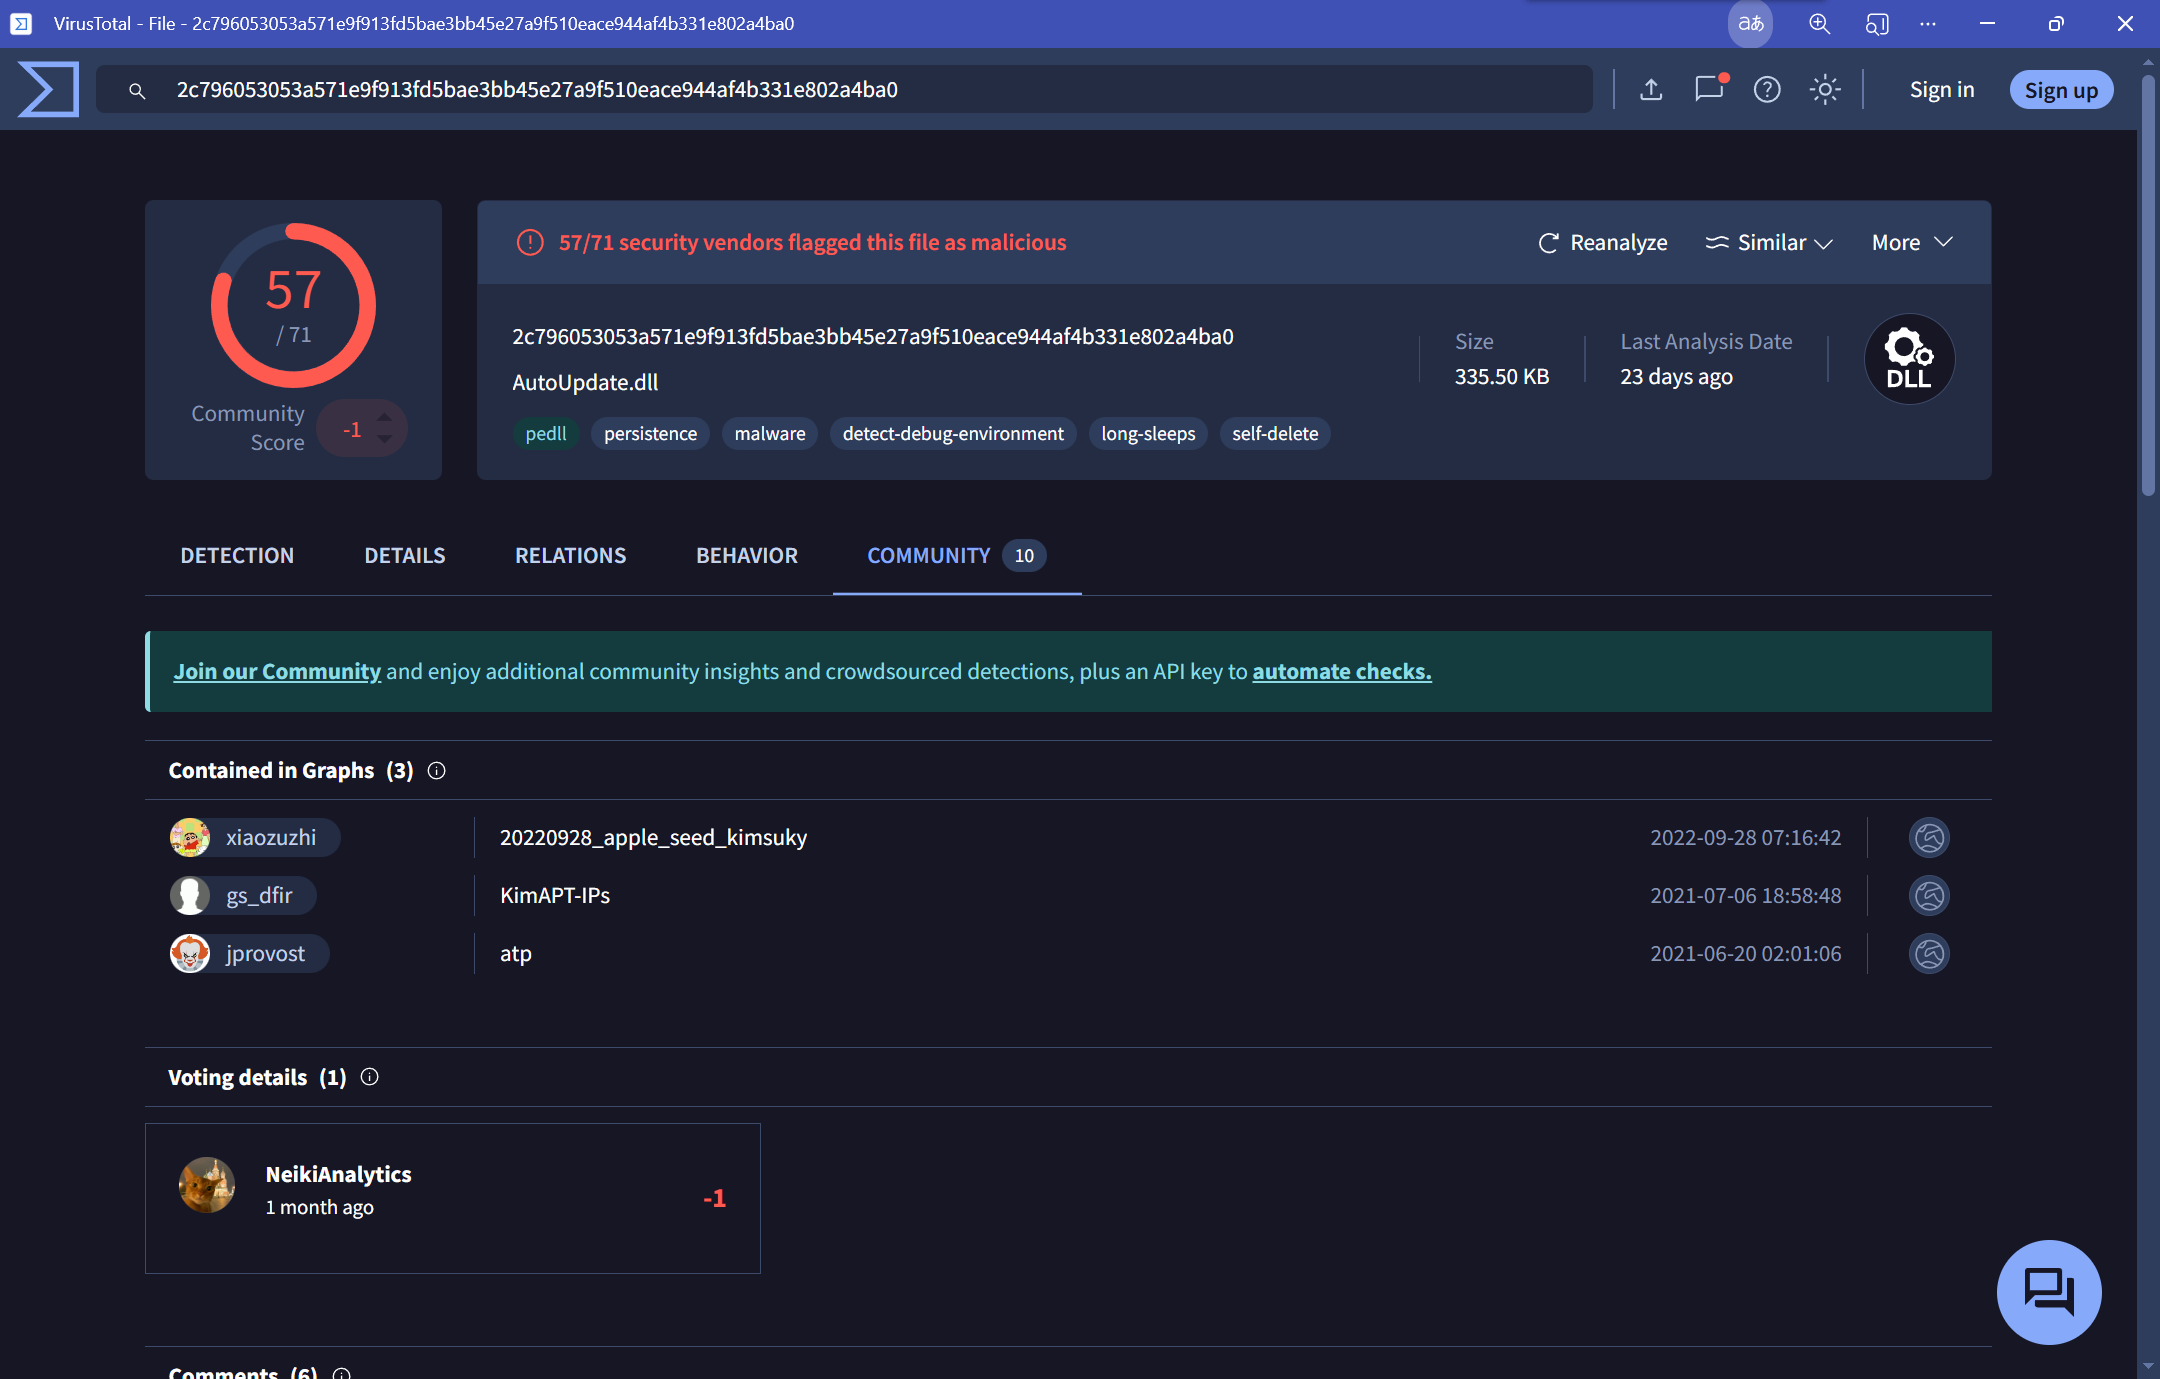This screenshot has width=2160, height=1379.
Task: Click the Sign in link
Action: 1942,90
